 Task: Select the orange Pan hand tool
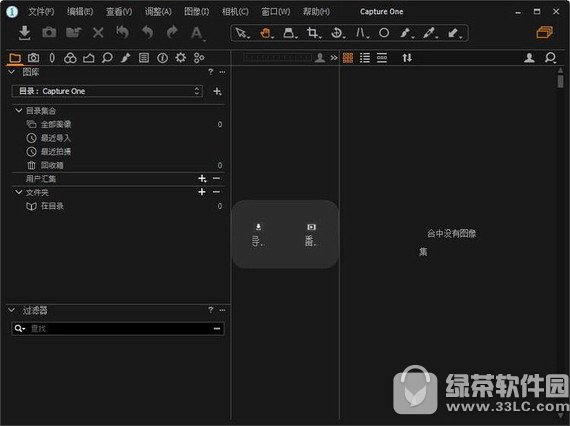coord(266,33)
